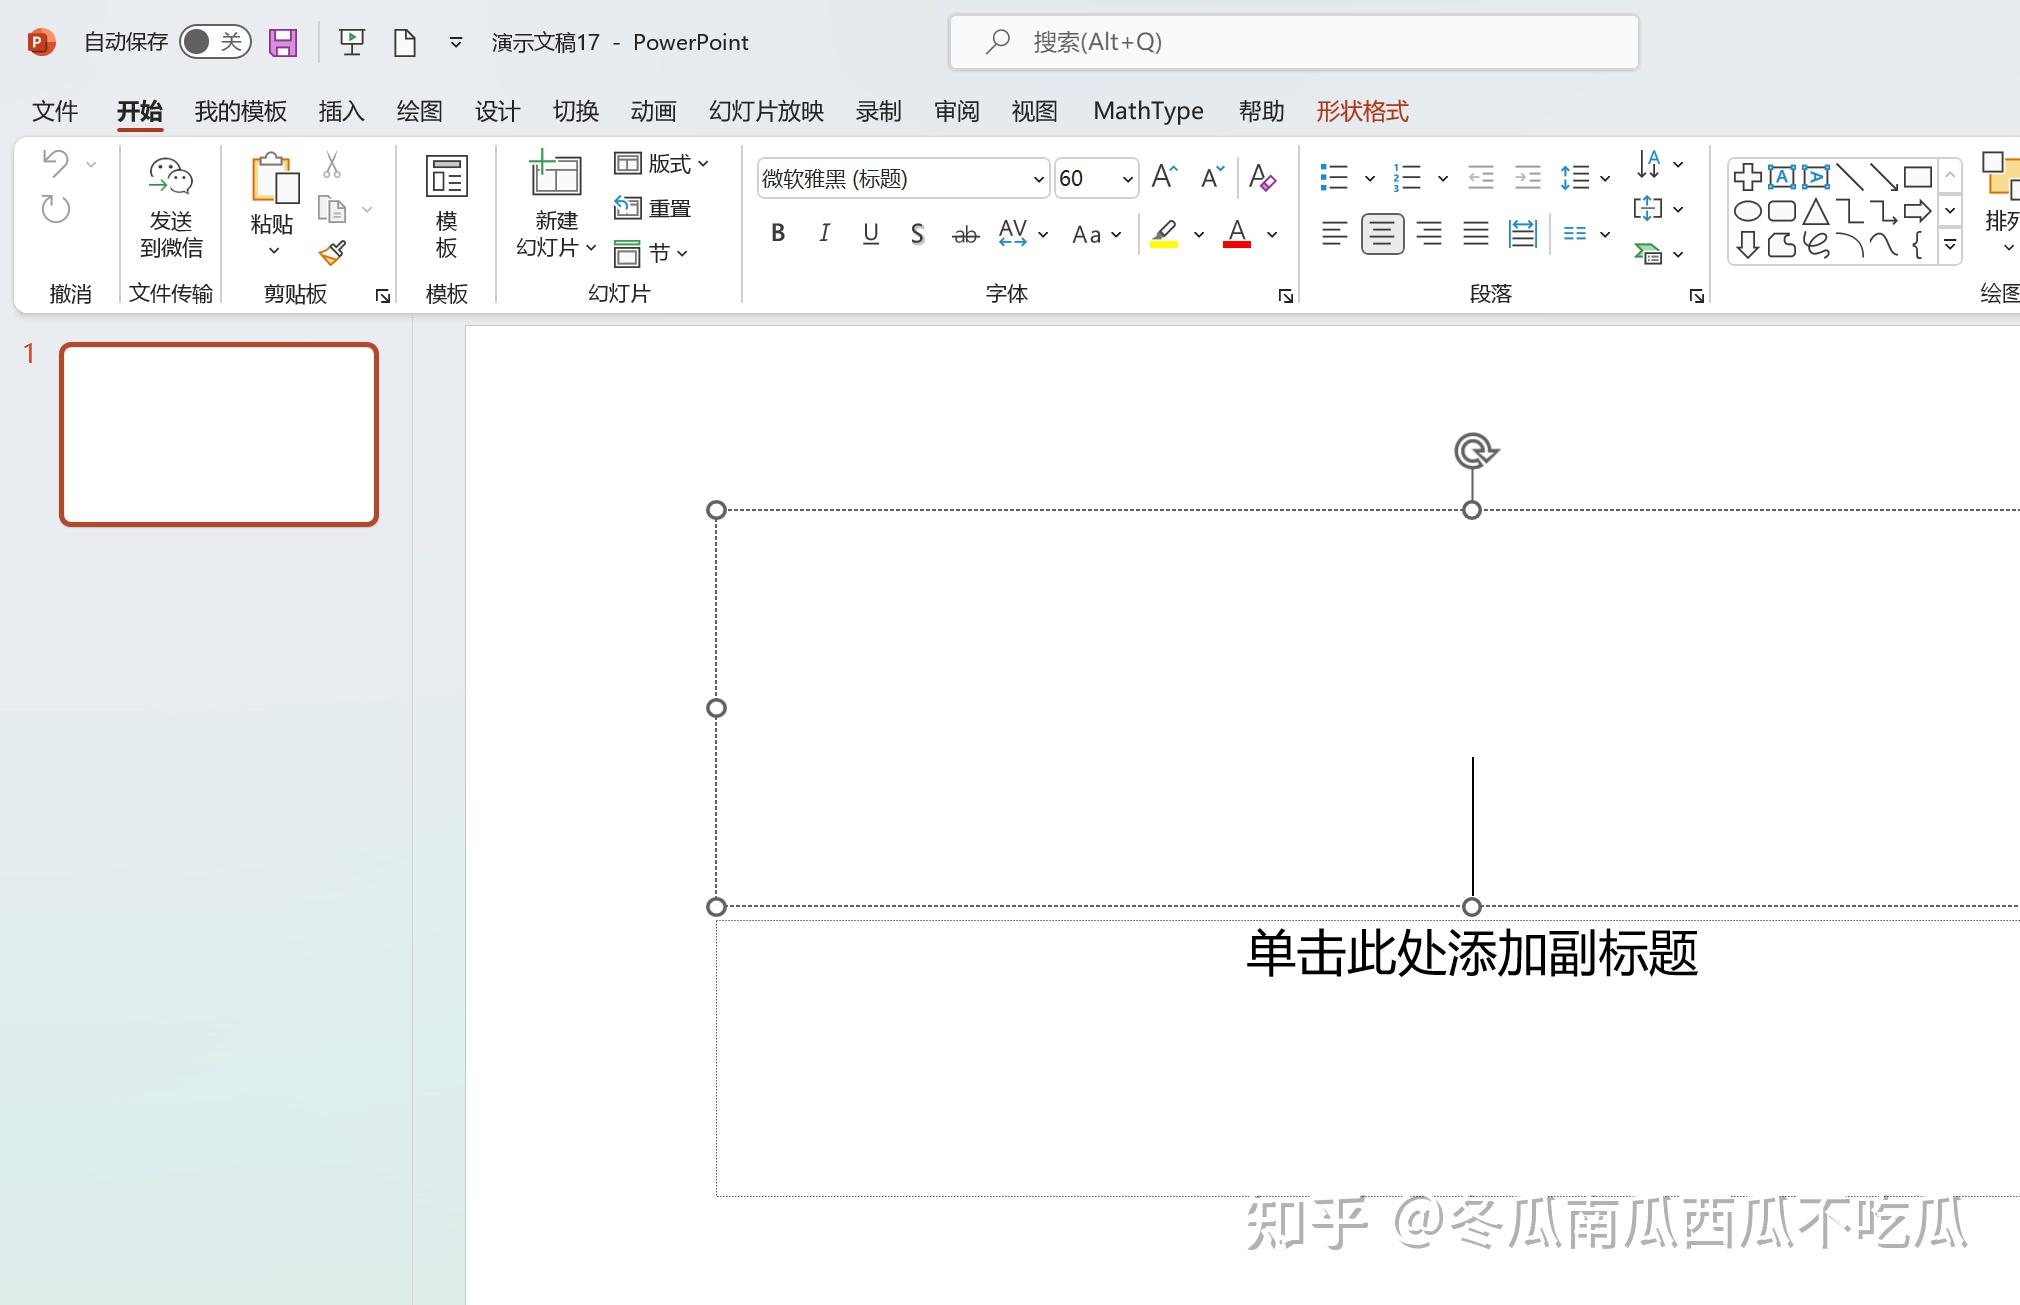Toggle align text right

pos(1429,234)
